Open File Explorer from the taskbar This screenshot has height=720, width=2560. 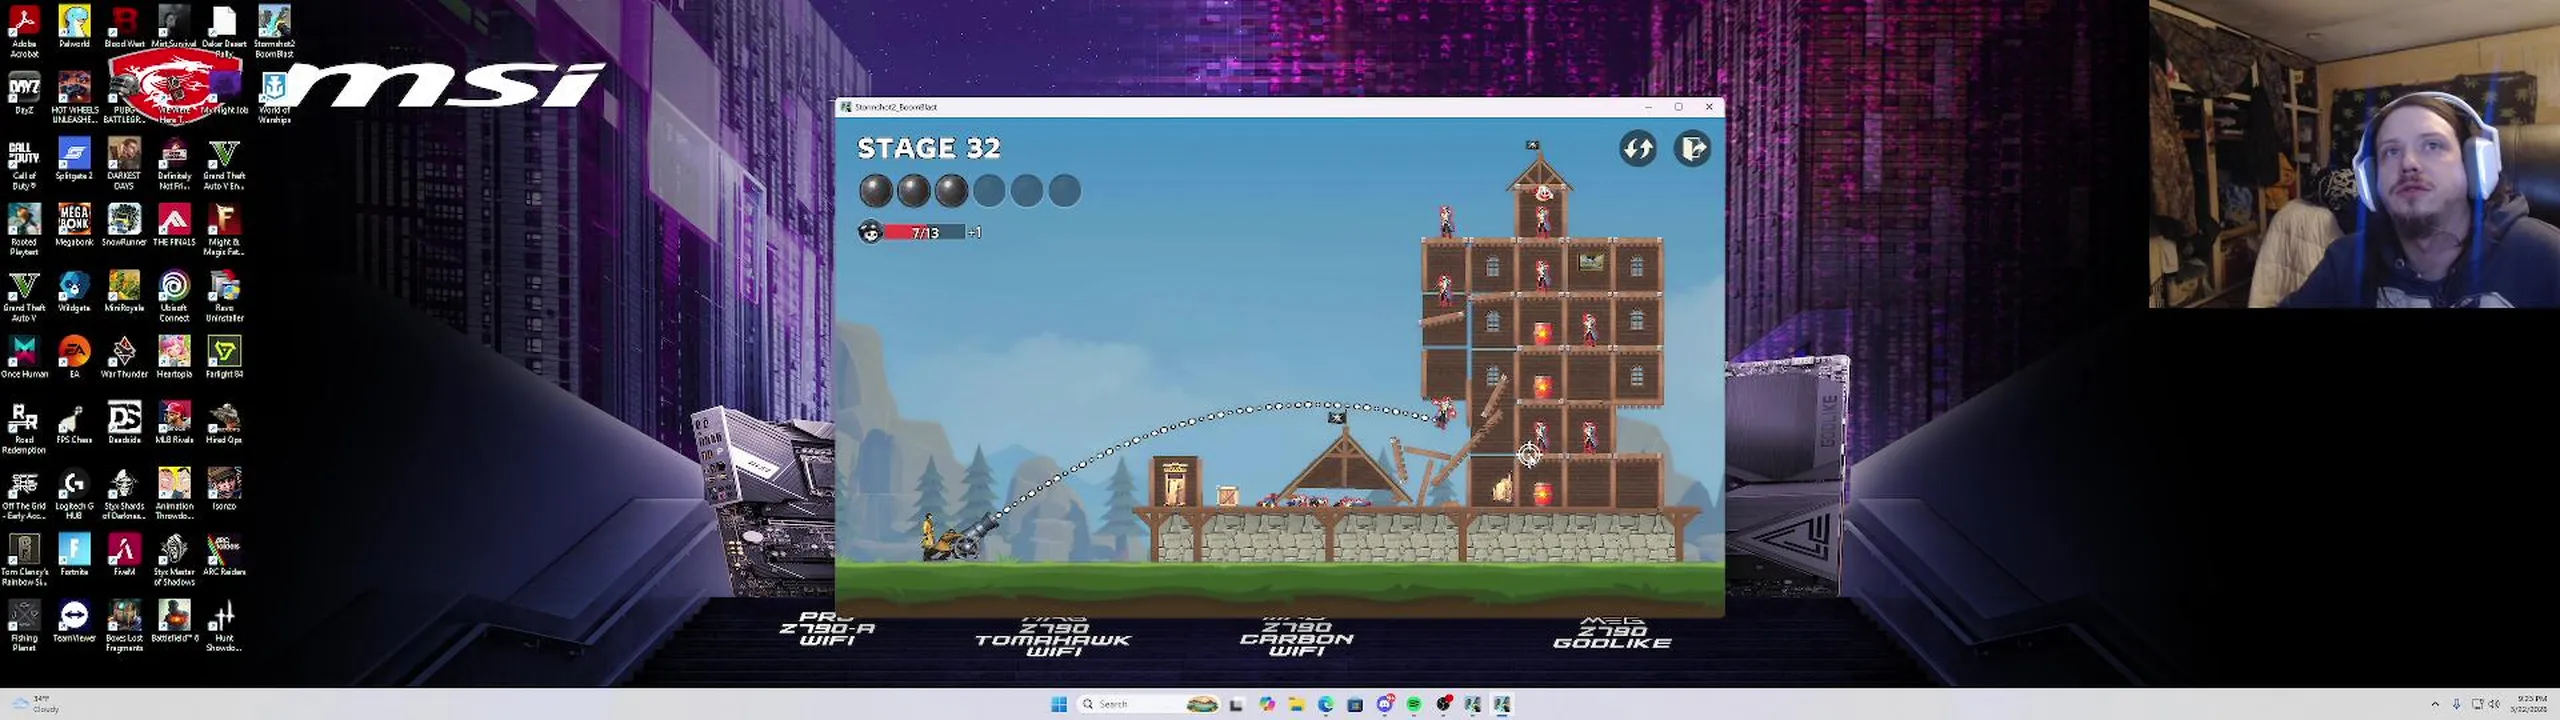1296,704
